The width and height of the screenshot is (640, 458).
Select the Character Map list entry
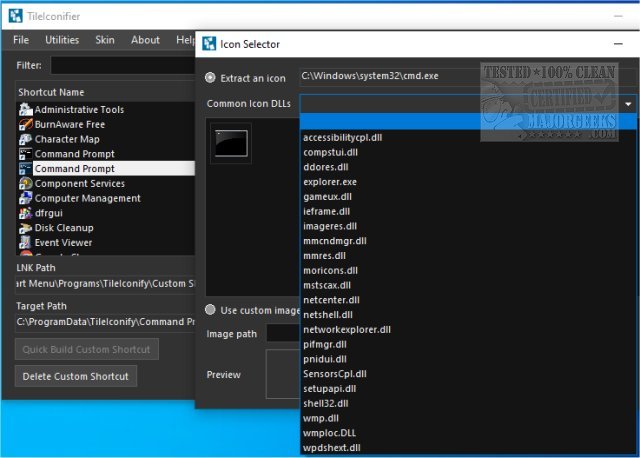[106, 139]
